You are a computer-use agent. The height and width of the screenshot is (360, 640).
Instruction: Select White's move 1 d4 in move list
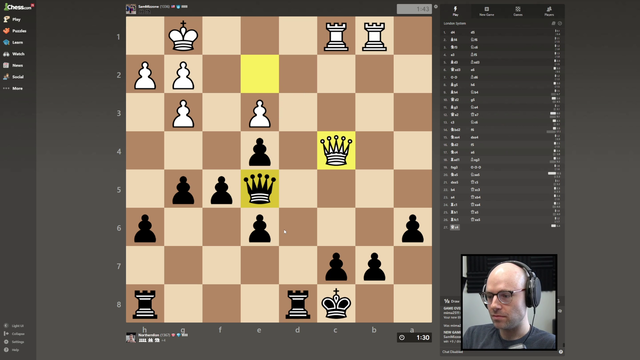tap(453, 32)
